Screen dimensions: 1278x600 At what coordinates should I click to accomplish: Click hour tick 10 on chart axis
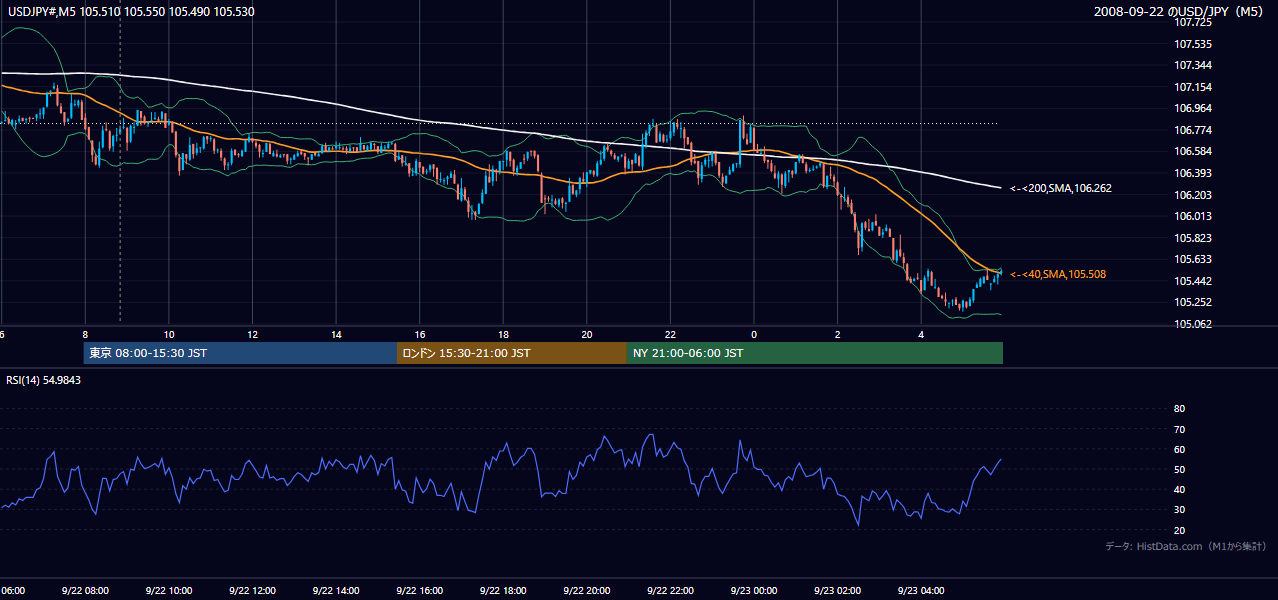point(169,334)
